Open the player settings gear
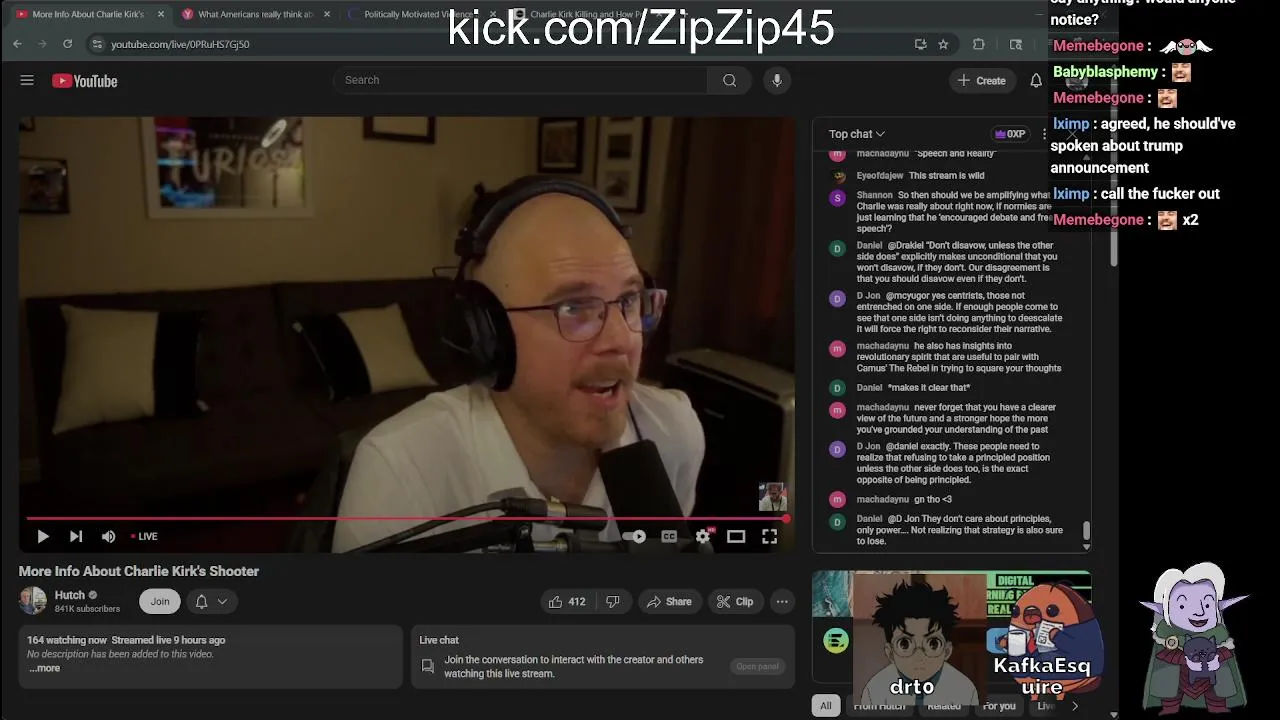Image resolution: width=1280 pixels, height=720 pixels. pos(703,537)
